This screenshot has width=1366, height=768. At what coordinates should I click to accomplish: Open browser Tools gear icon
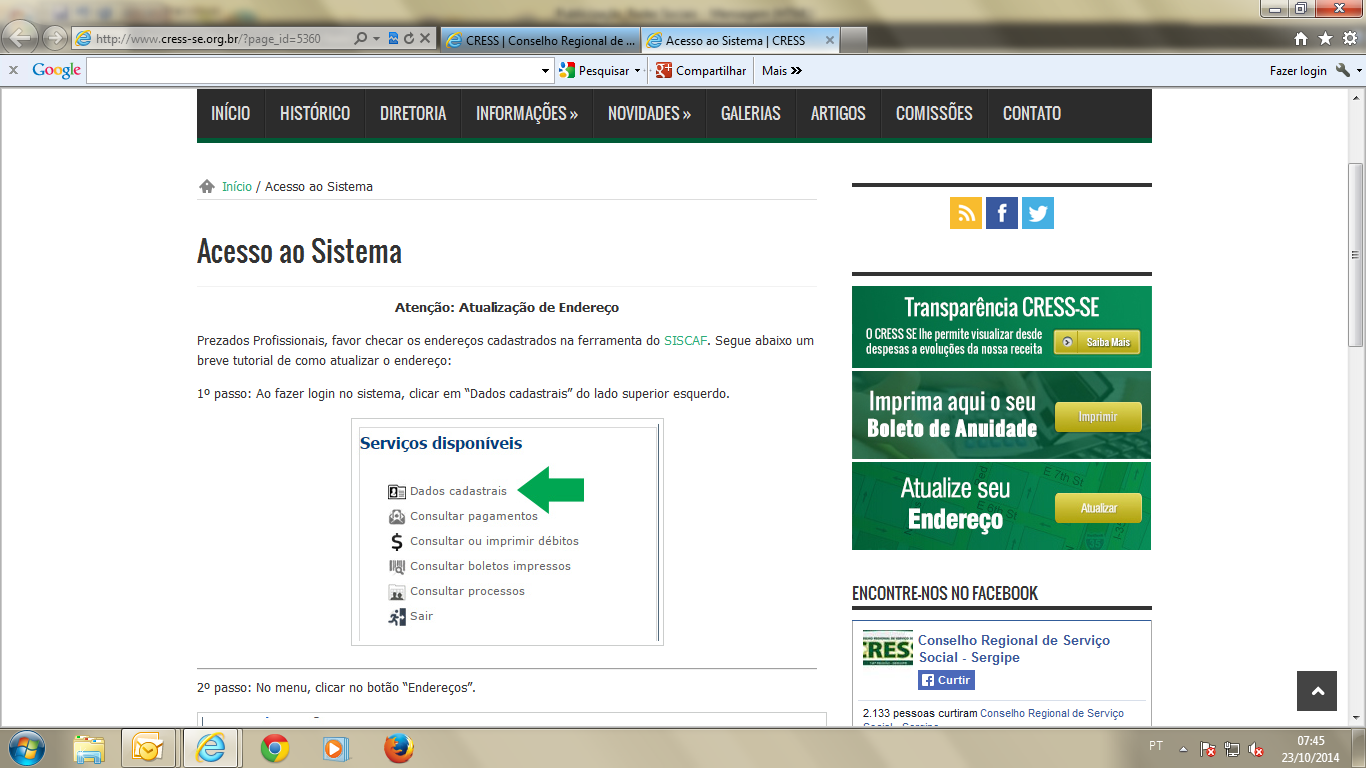(x=1349, y=39)
